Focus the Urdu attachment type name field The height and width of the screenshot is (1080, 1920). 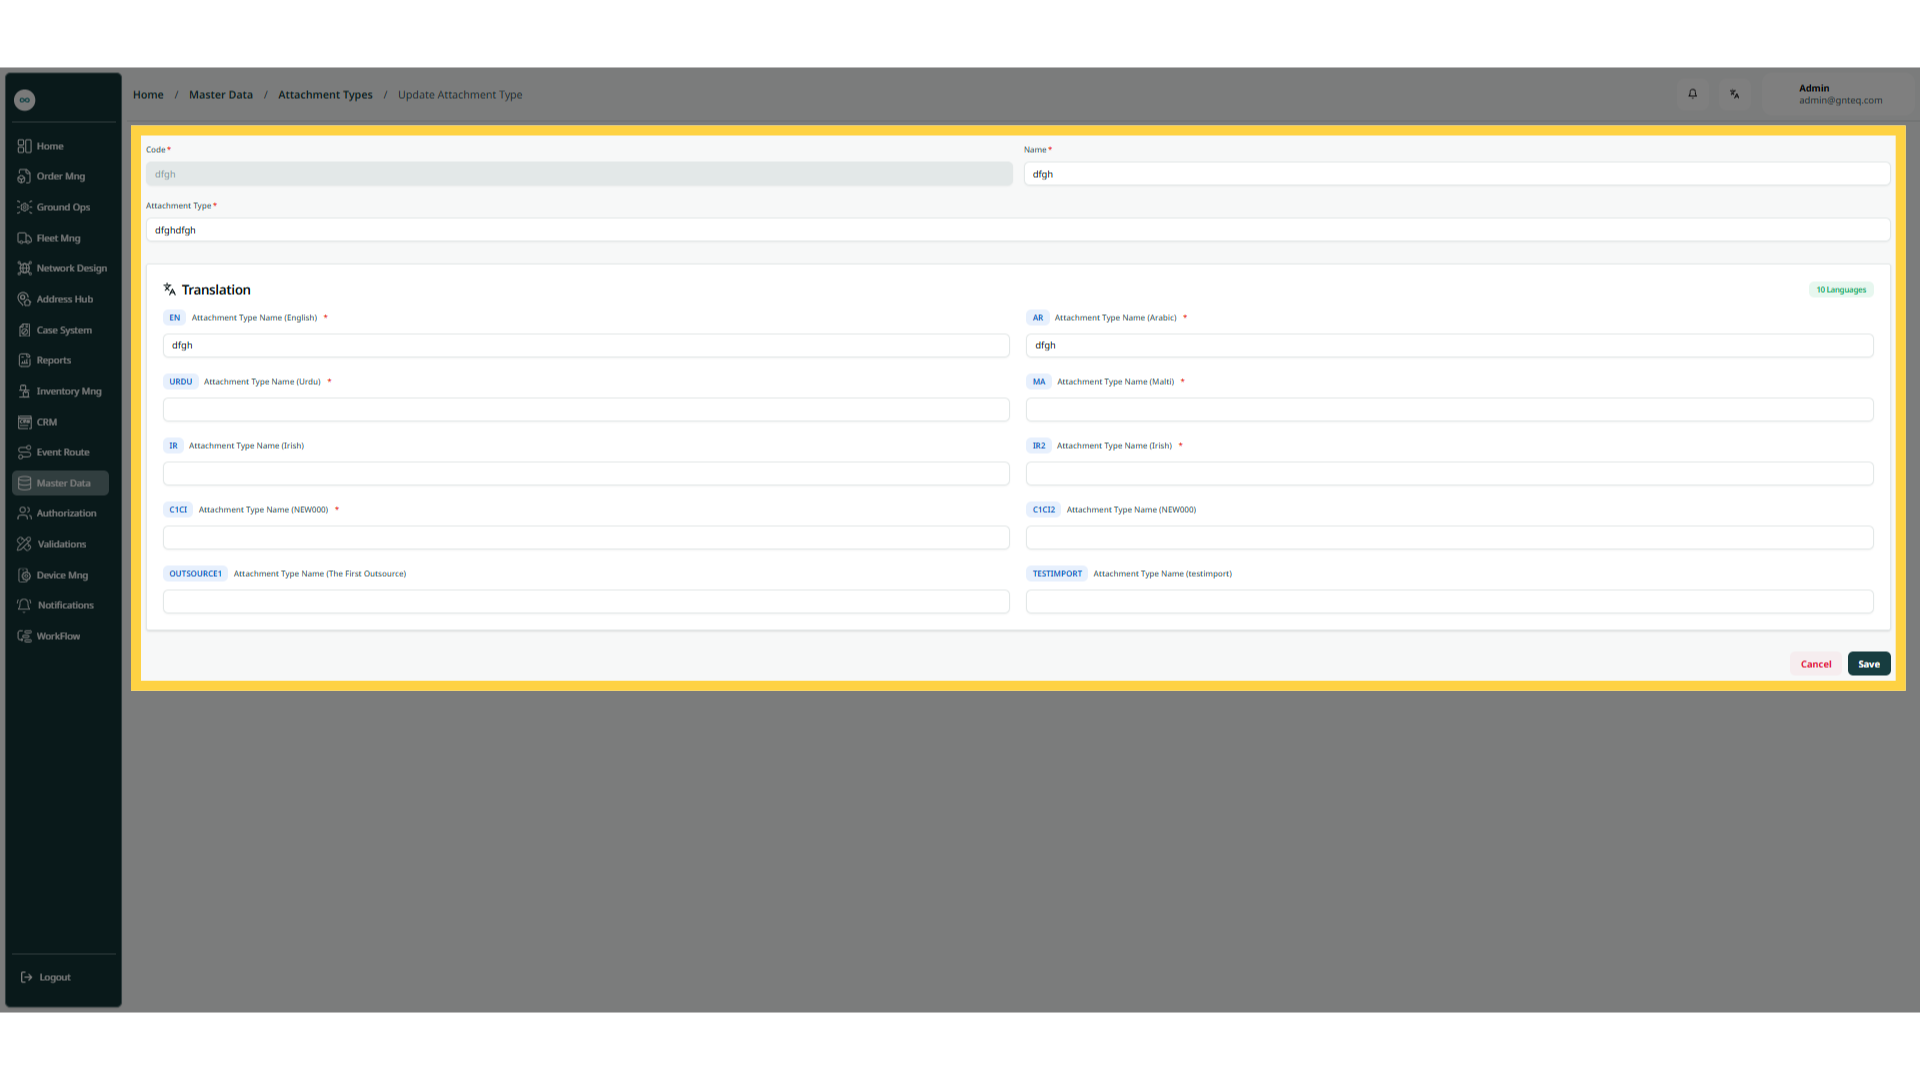coord(586,409)
